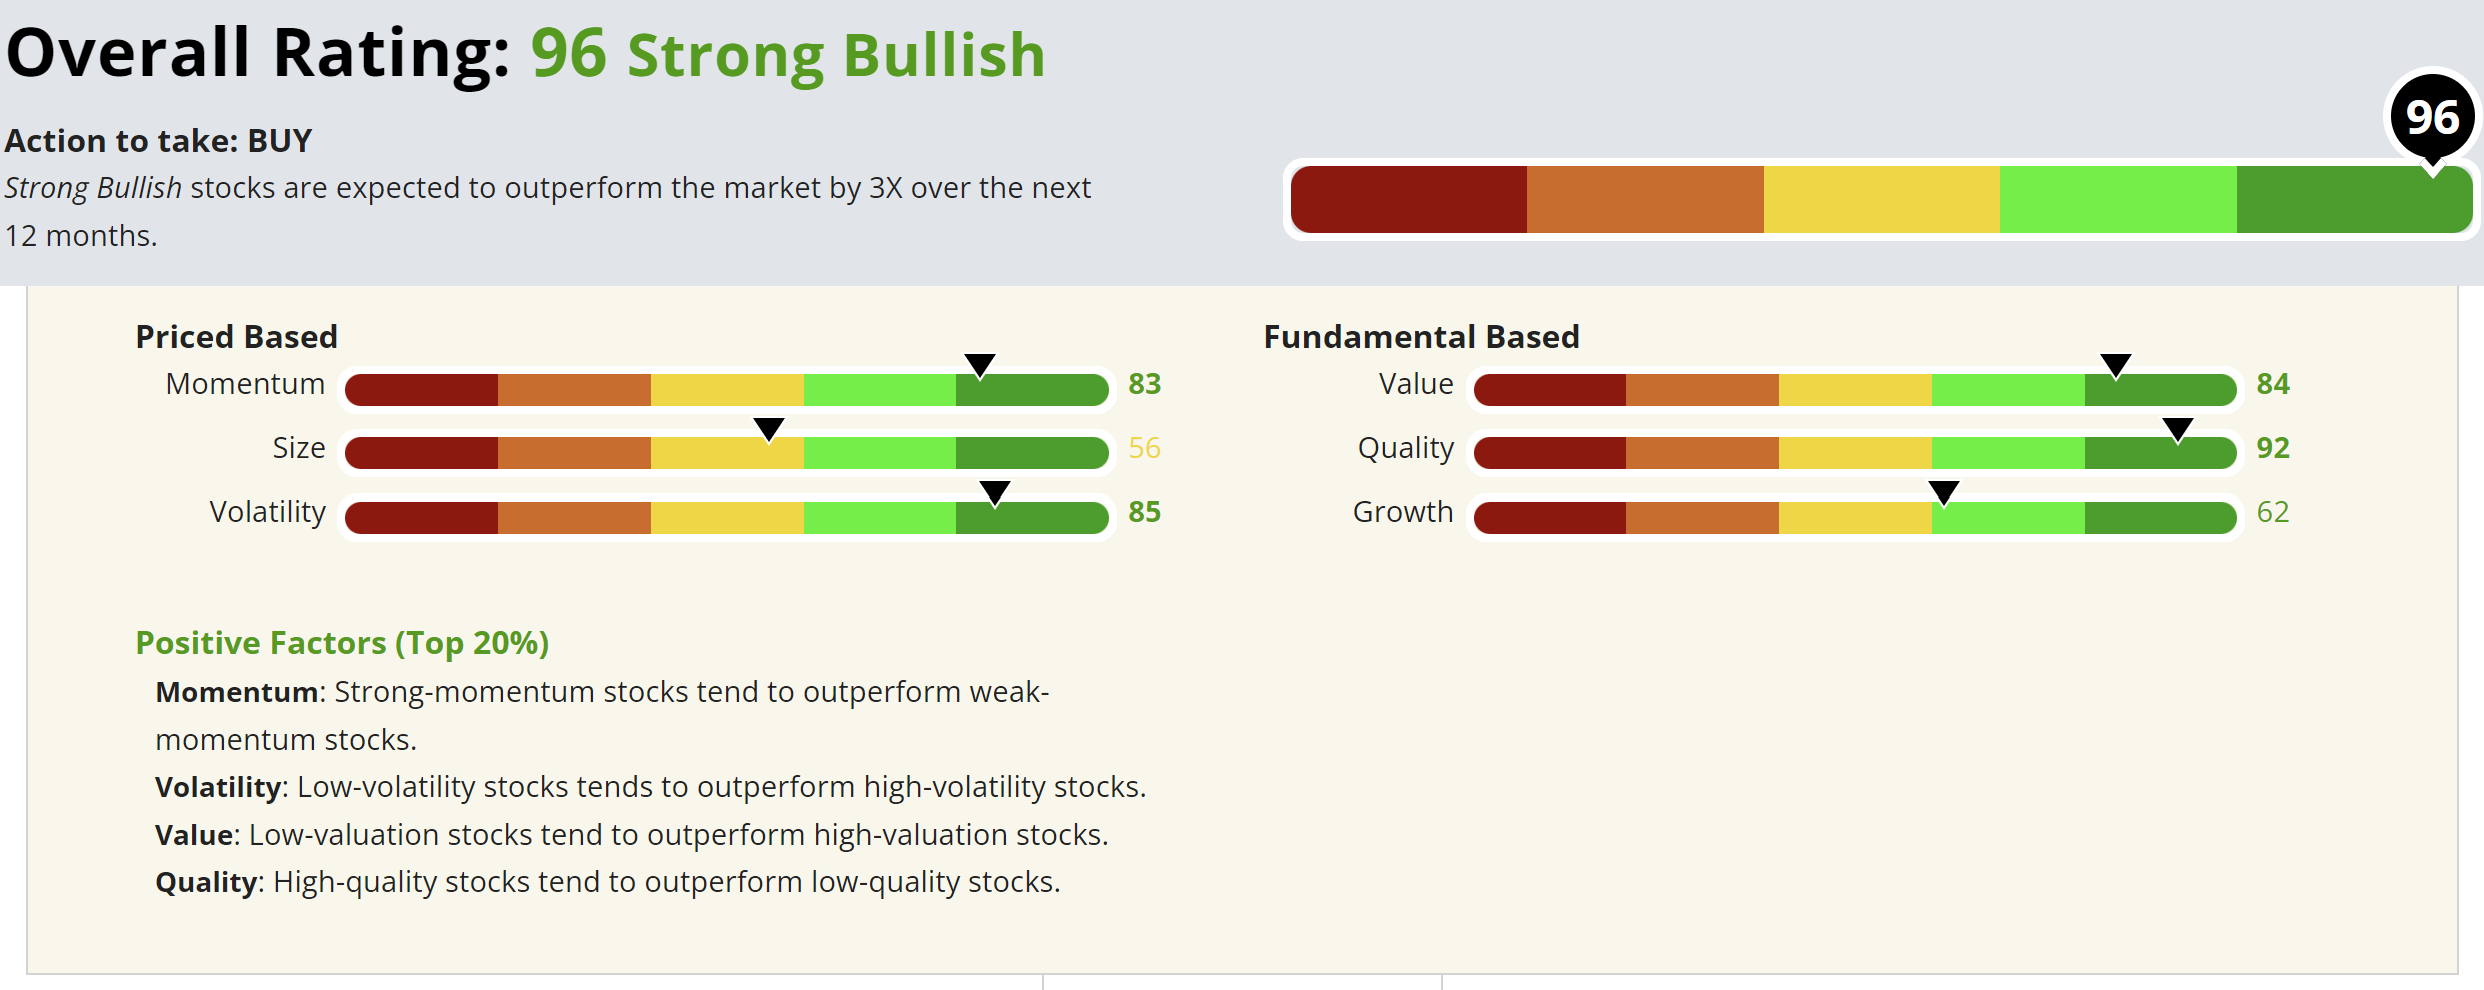Click the Volatility bar triangle marker
Image resolution: width=2484 pixels, height=990 pixels.
click(995, 492)
